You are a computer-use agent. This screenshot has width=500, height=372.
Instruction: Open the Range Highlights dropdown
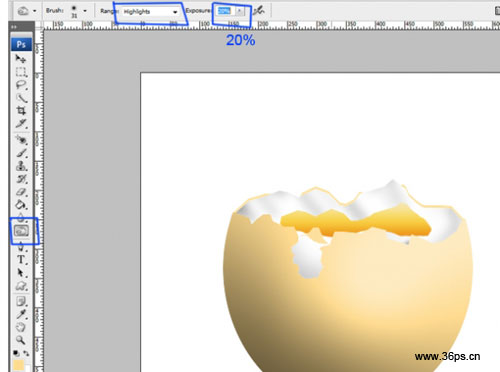pyautogui.click(x=150, y=12)
